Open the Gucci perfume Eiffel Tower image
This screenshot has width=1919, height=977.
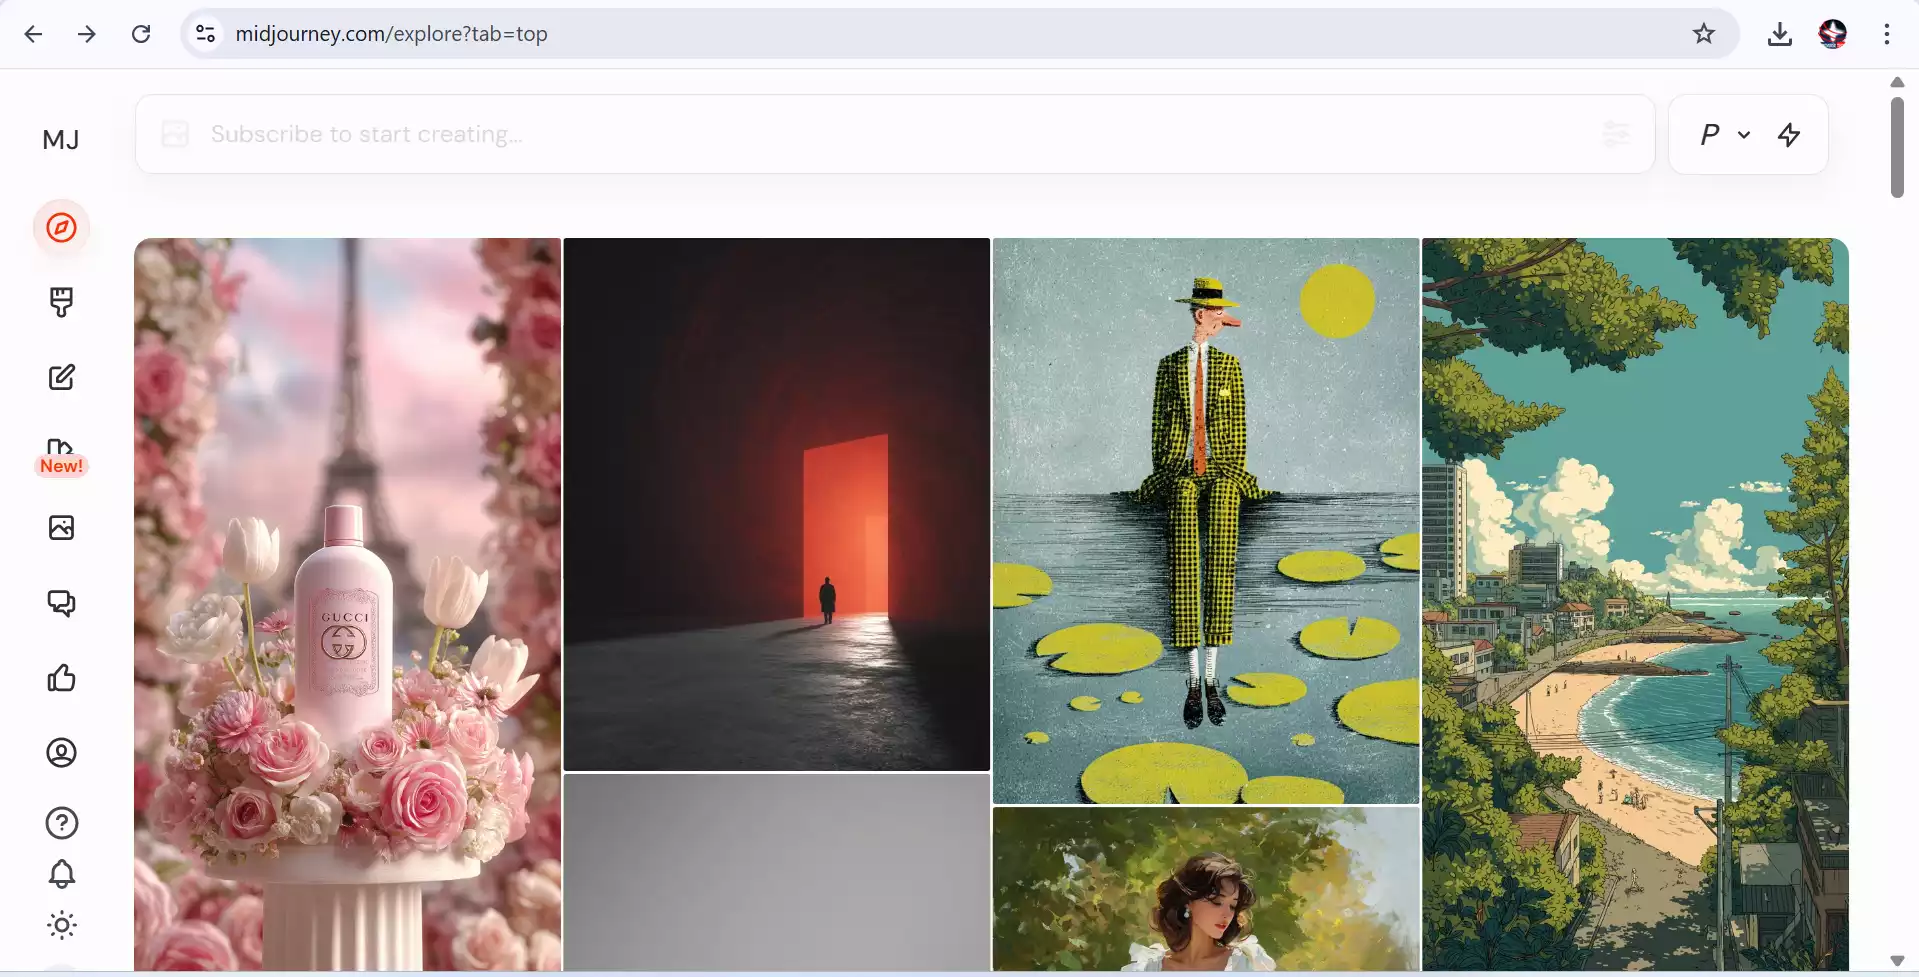click(347, 604)
